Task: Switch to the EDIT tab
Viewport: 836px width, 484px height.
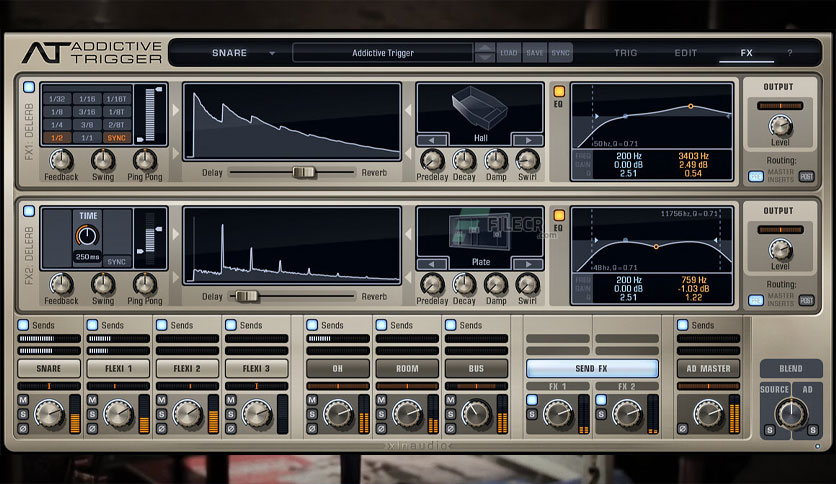Action: (x=686, y=53)
